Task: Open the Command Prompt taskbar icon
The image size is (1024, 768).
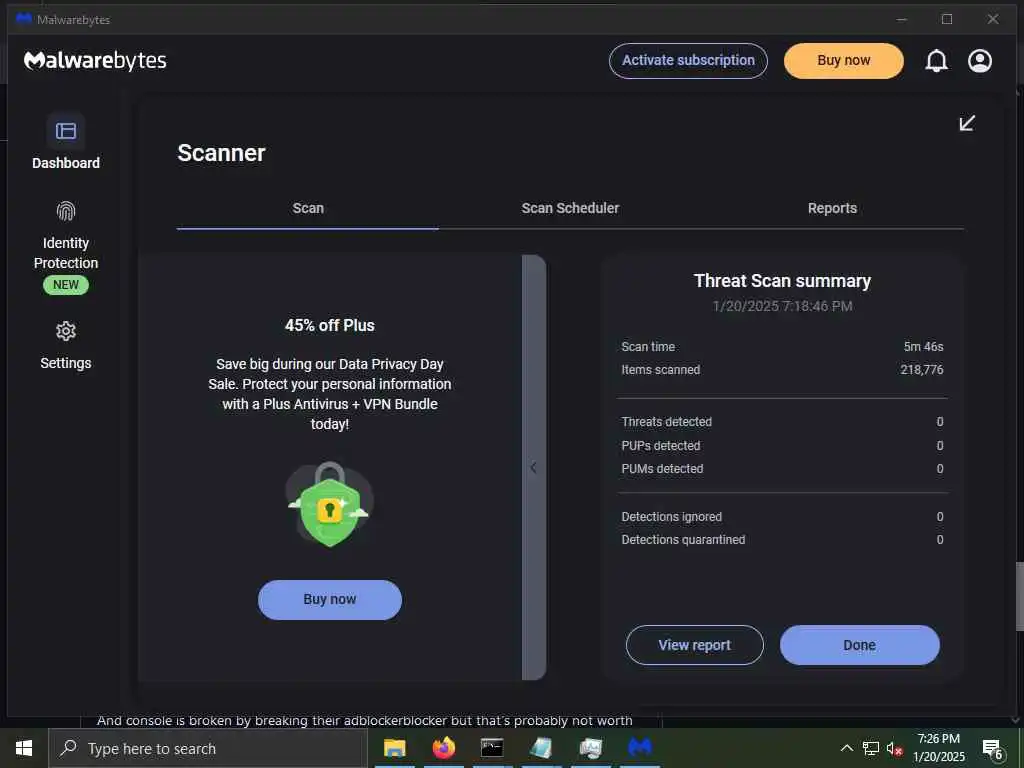Action: [x=492, y=748]
